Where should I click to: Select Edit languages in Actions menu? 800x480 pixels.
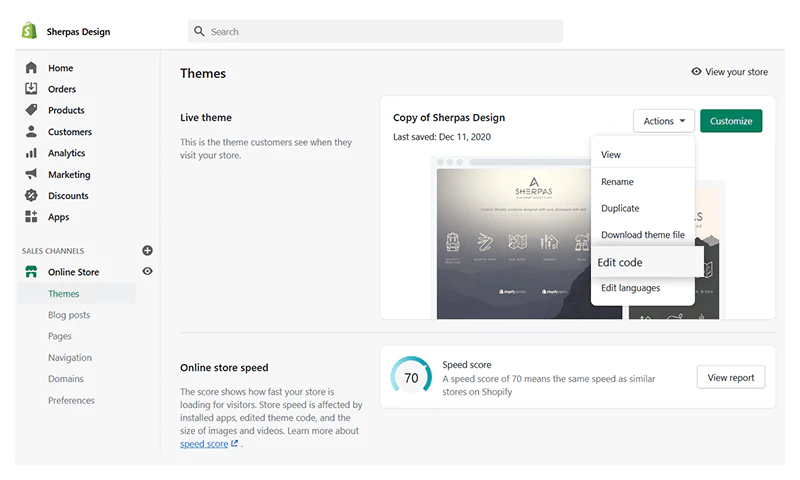point(643,288)
